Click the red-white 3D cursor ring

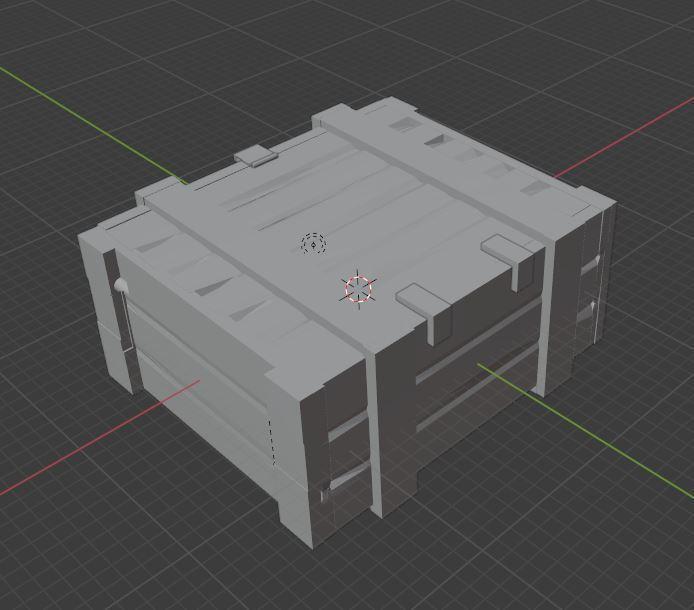click(x=359, y=288)
